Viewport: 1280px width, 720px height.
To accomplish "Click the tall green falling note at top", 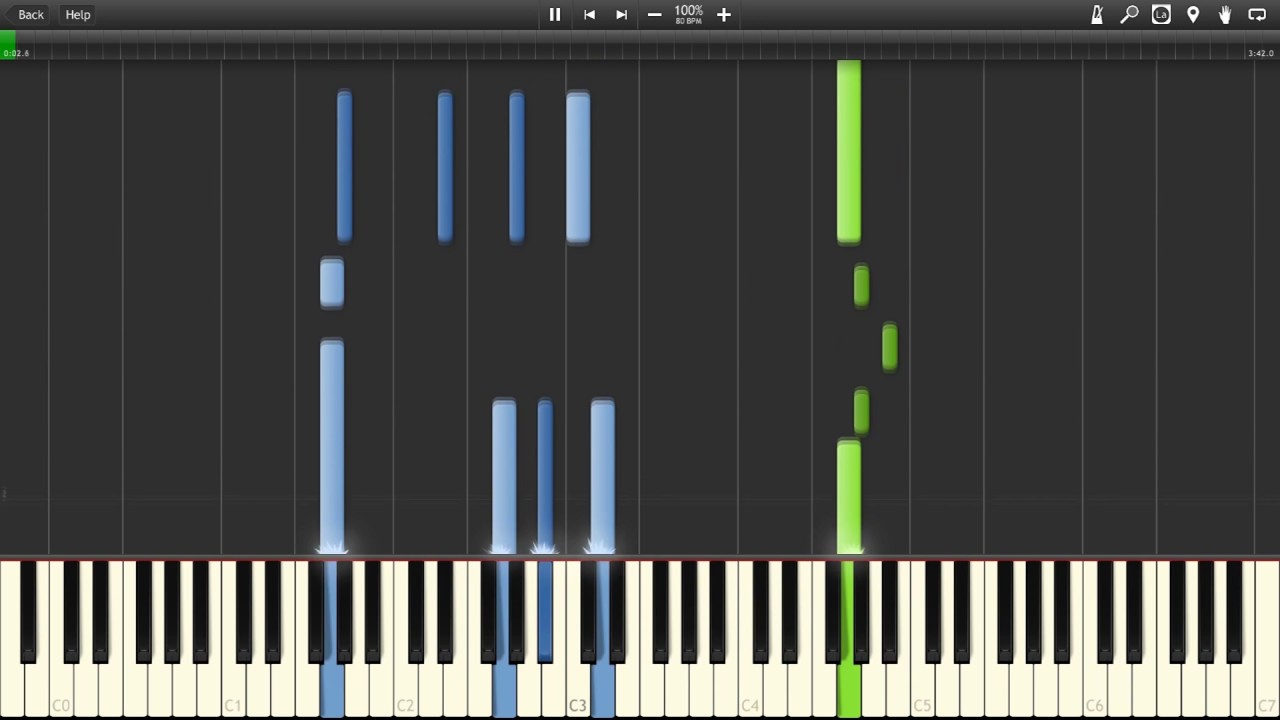I will [x=849, y=151].
